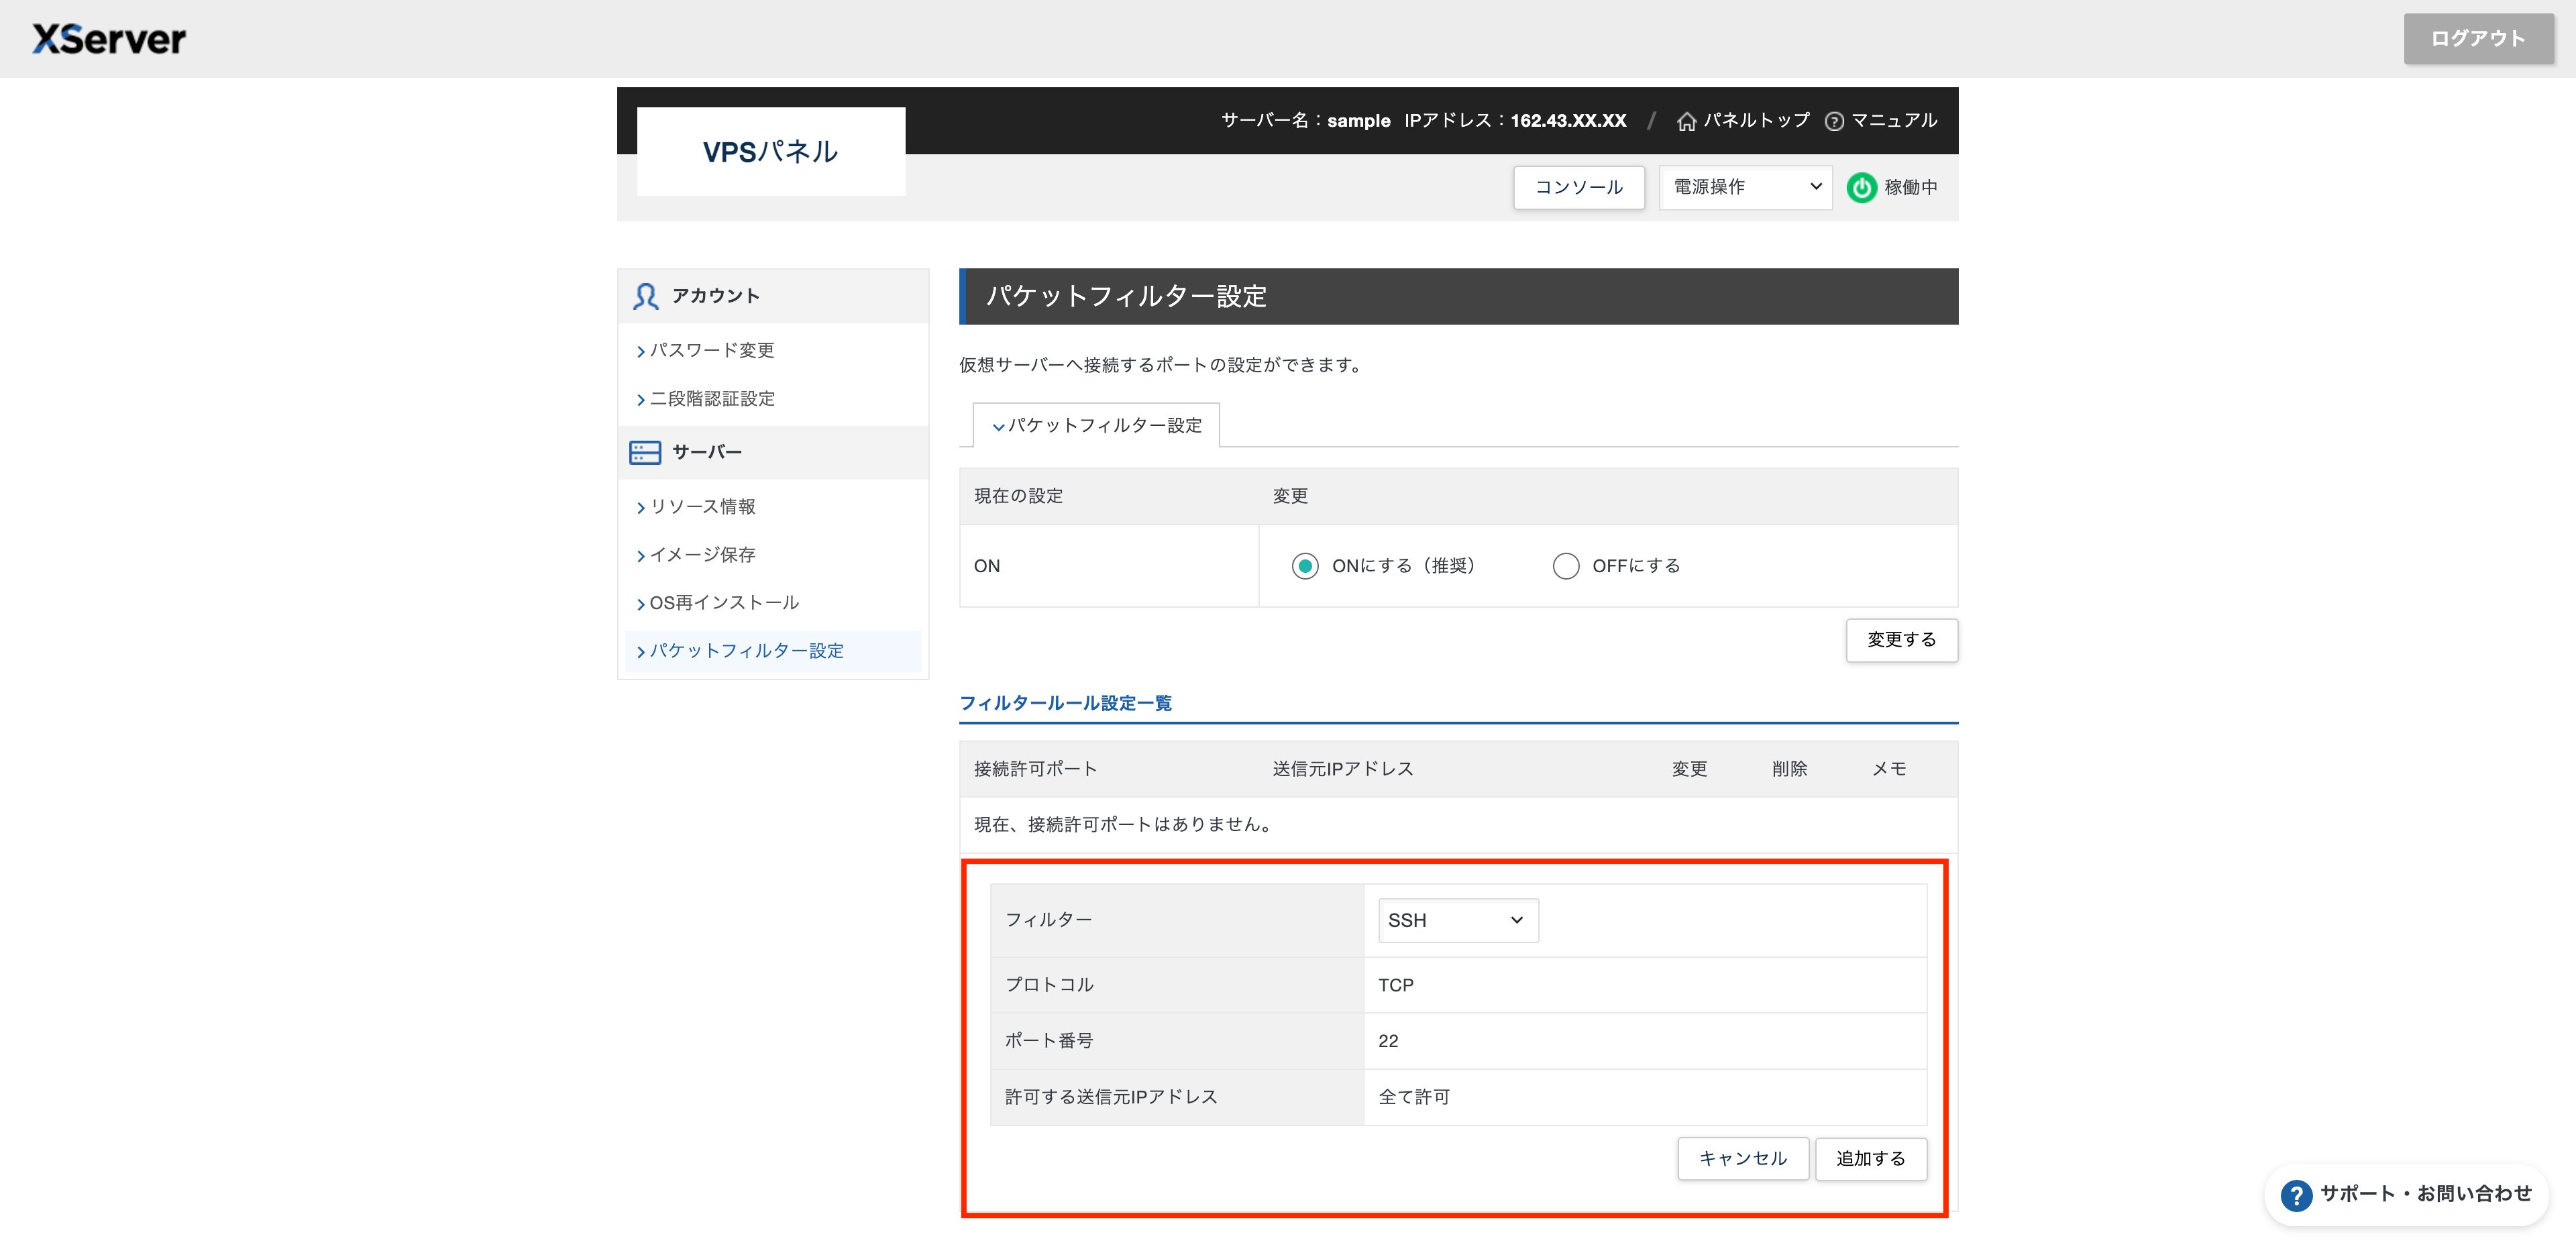The width and height of the screenshot is (2576, 1253).
Task: Click the server icon beside サーバー
Action: tap(644, 452)
